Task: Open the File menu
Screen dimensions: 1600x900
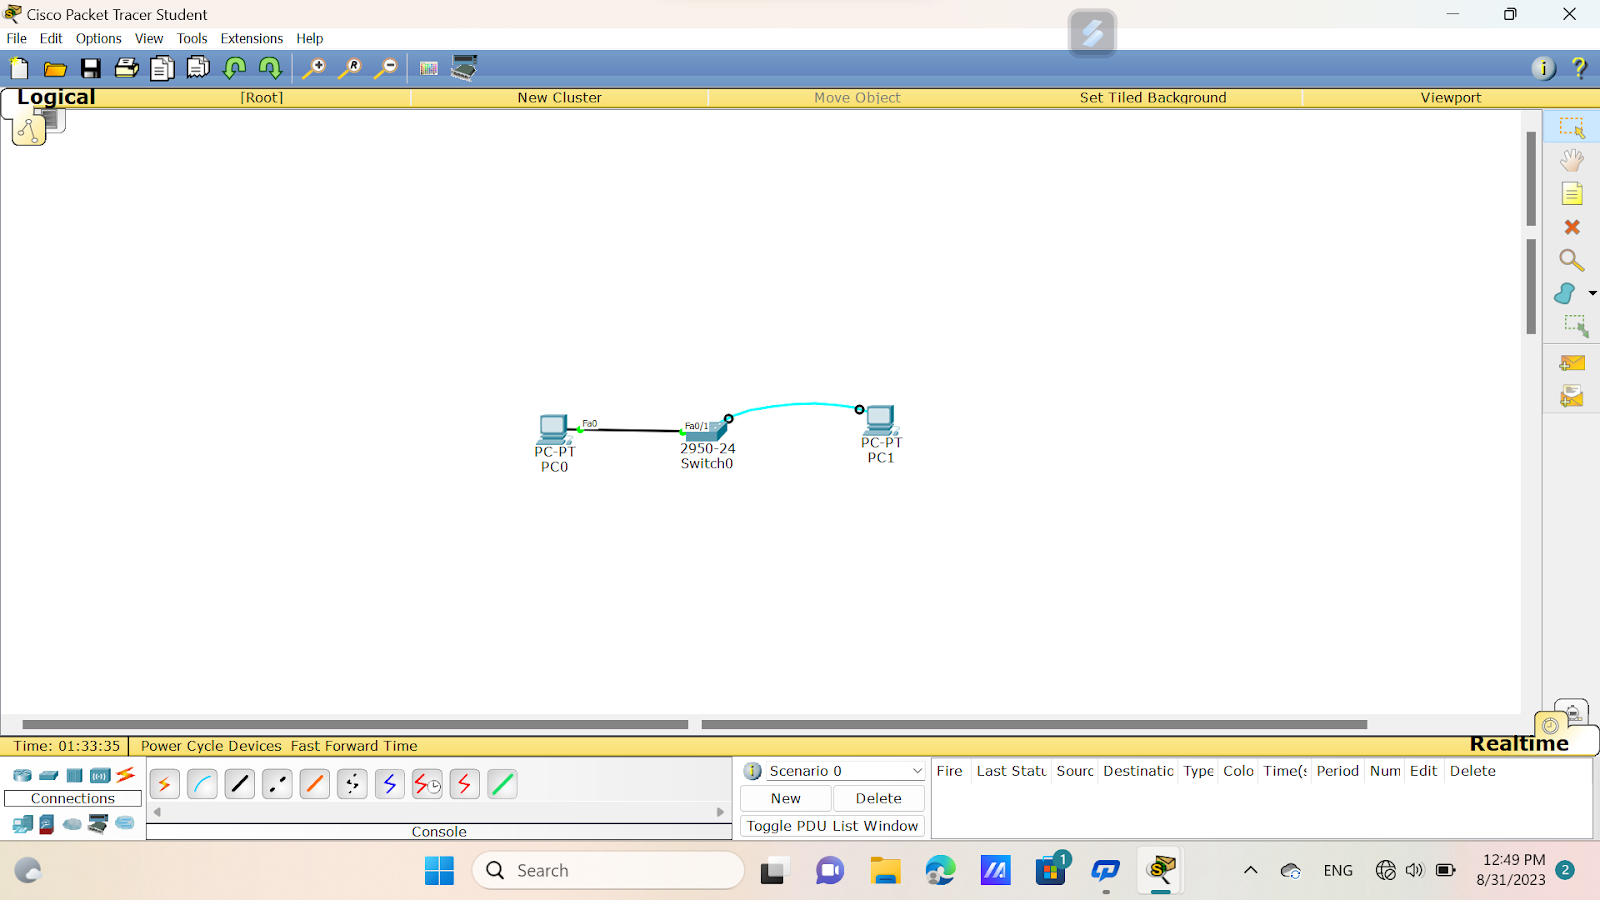Action: tap(17, 39)
